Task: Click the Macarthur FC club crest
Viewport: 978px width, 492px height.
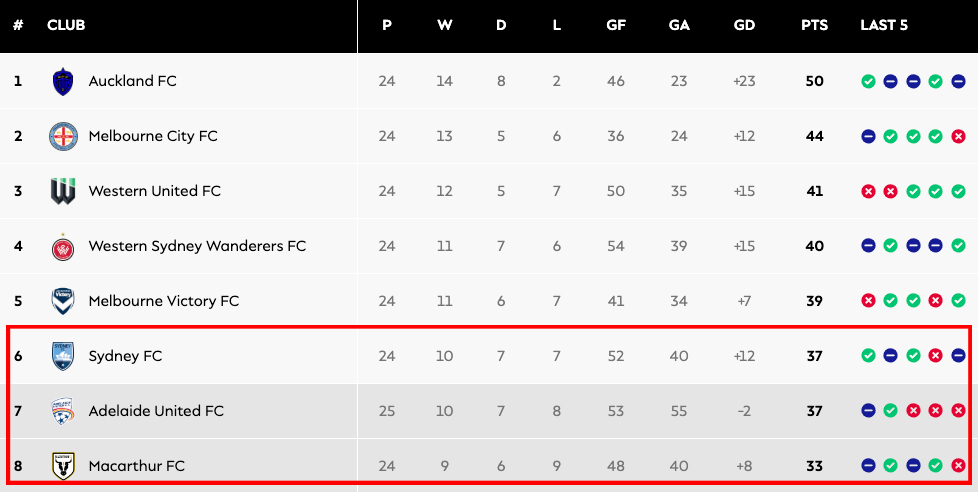Action: click(x=63, y=466)
